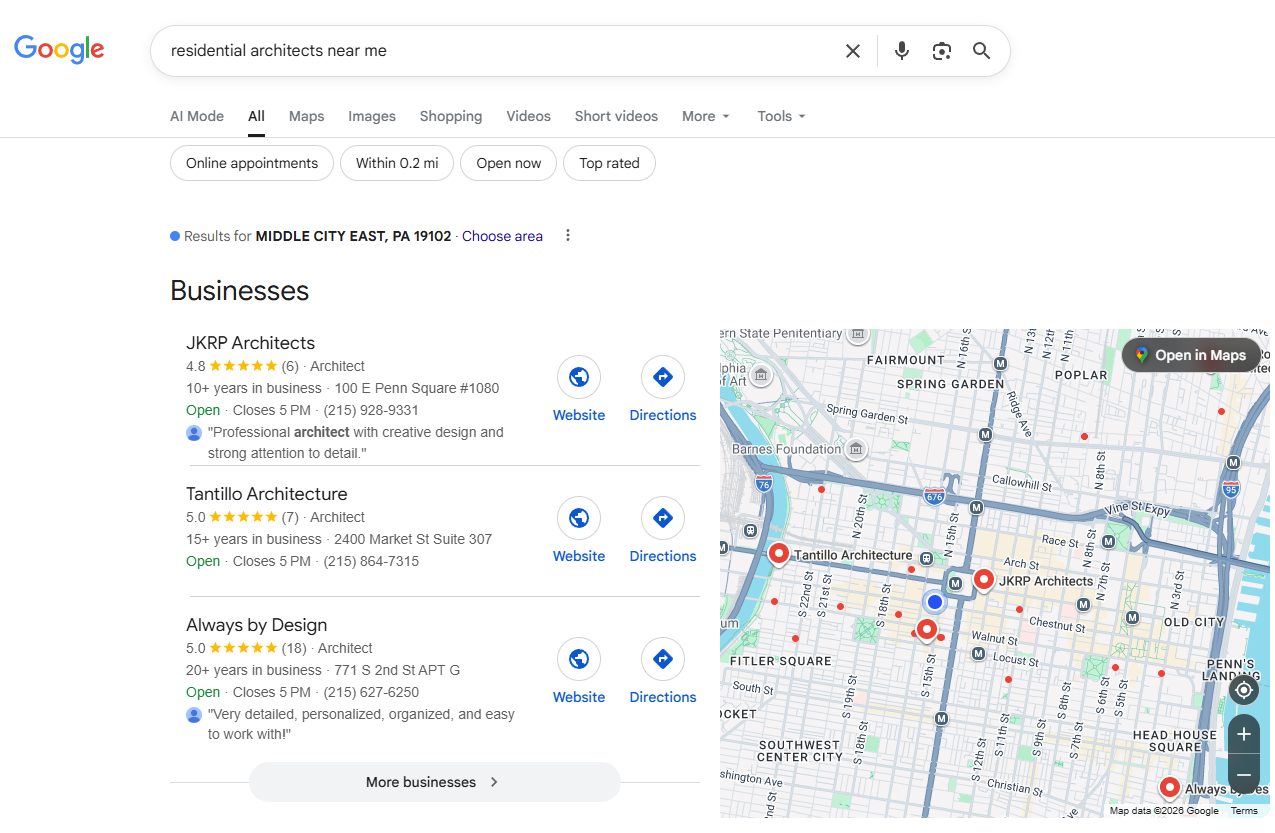Start voice search with microphone icon
The height and width of the screenshot is (833, 1275).
901,51
